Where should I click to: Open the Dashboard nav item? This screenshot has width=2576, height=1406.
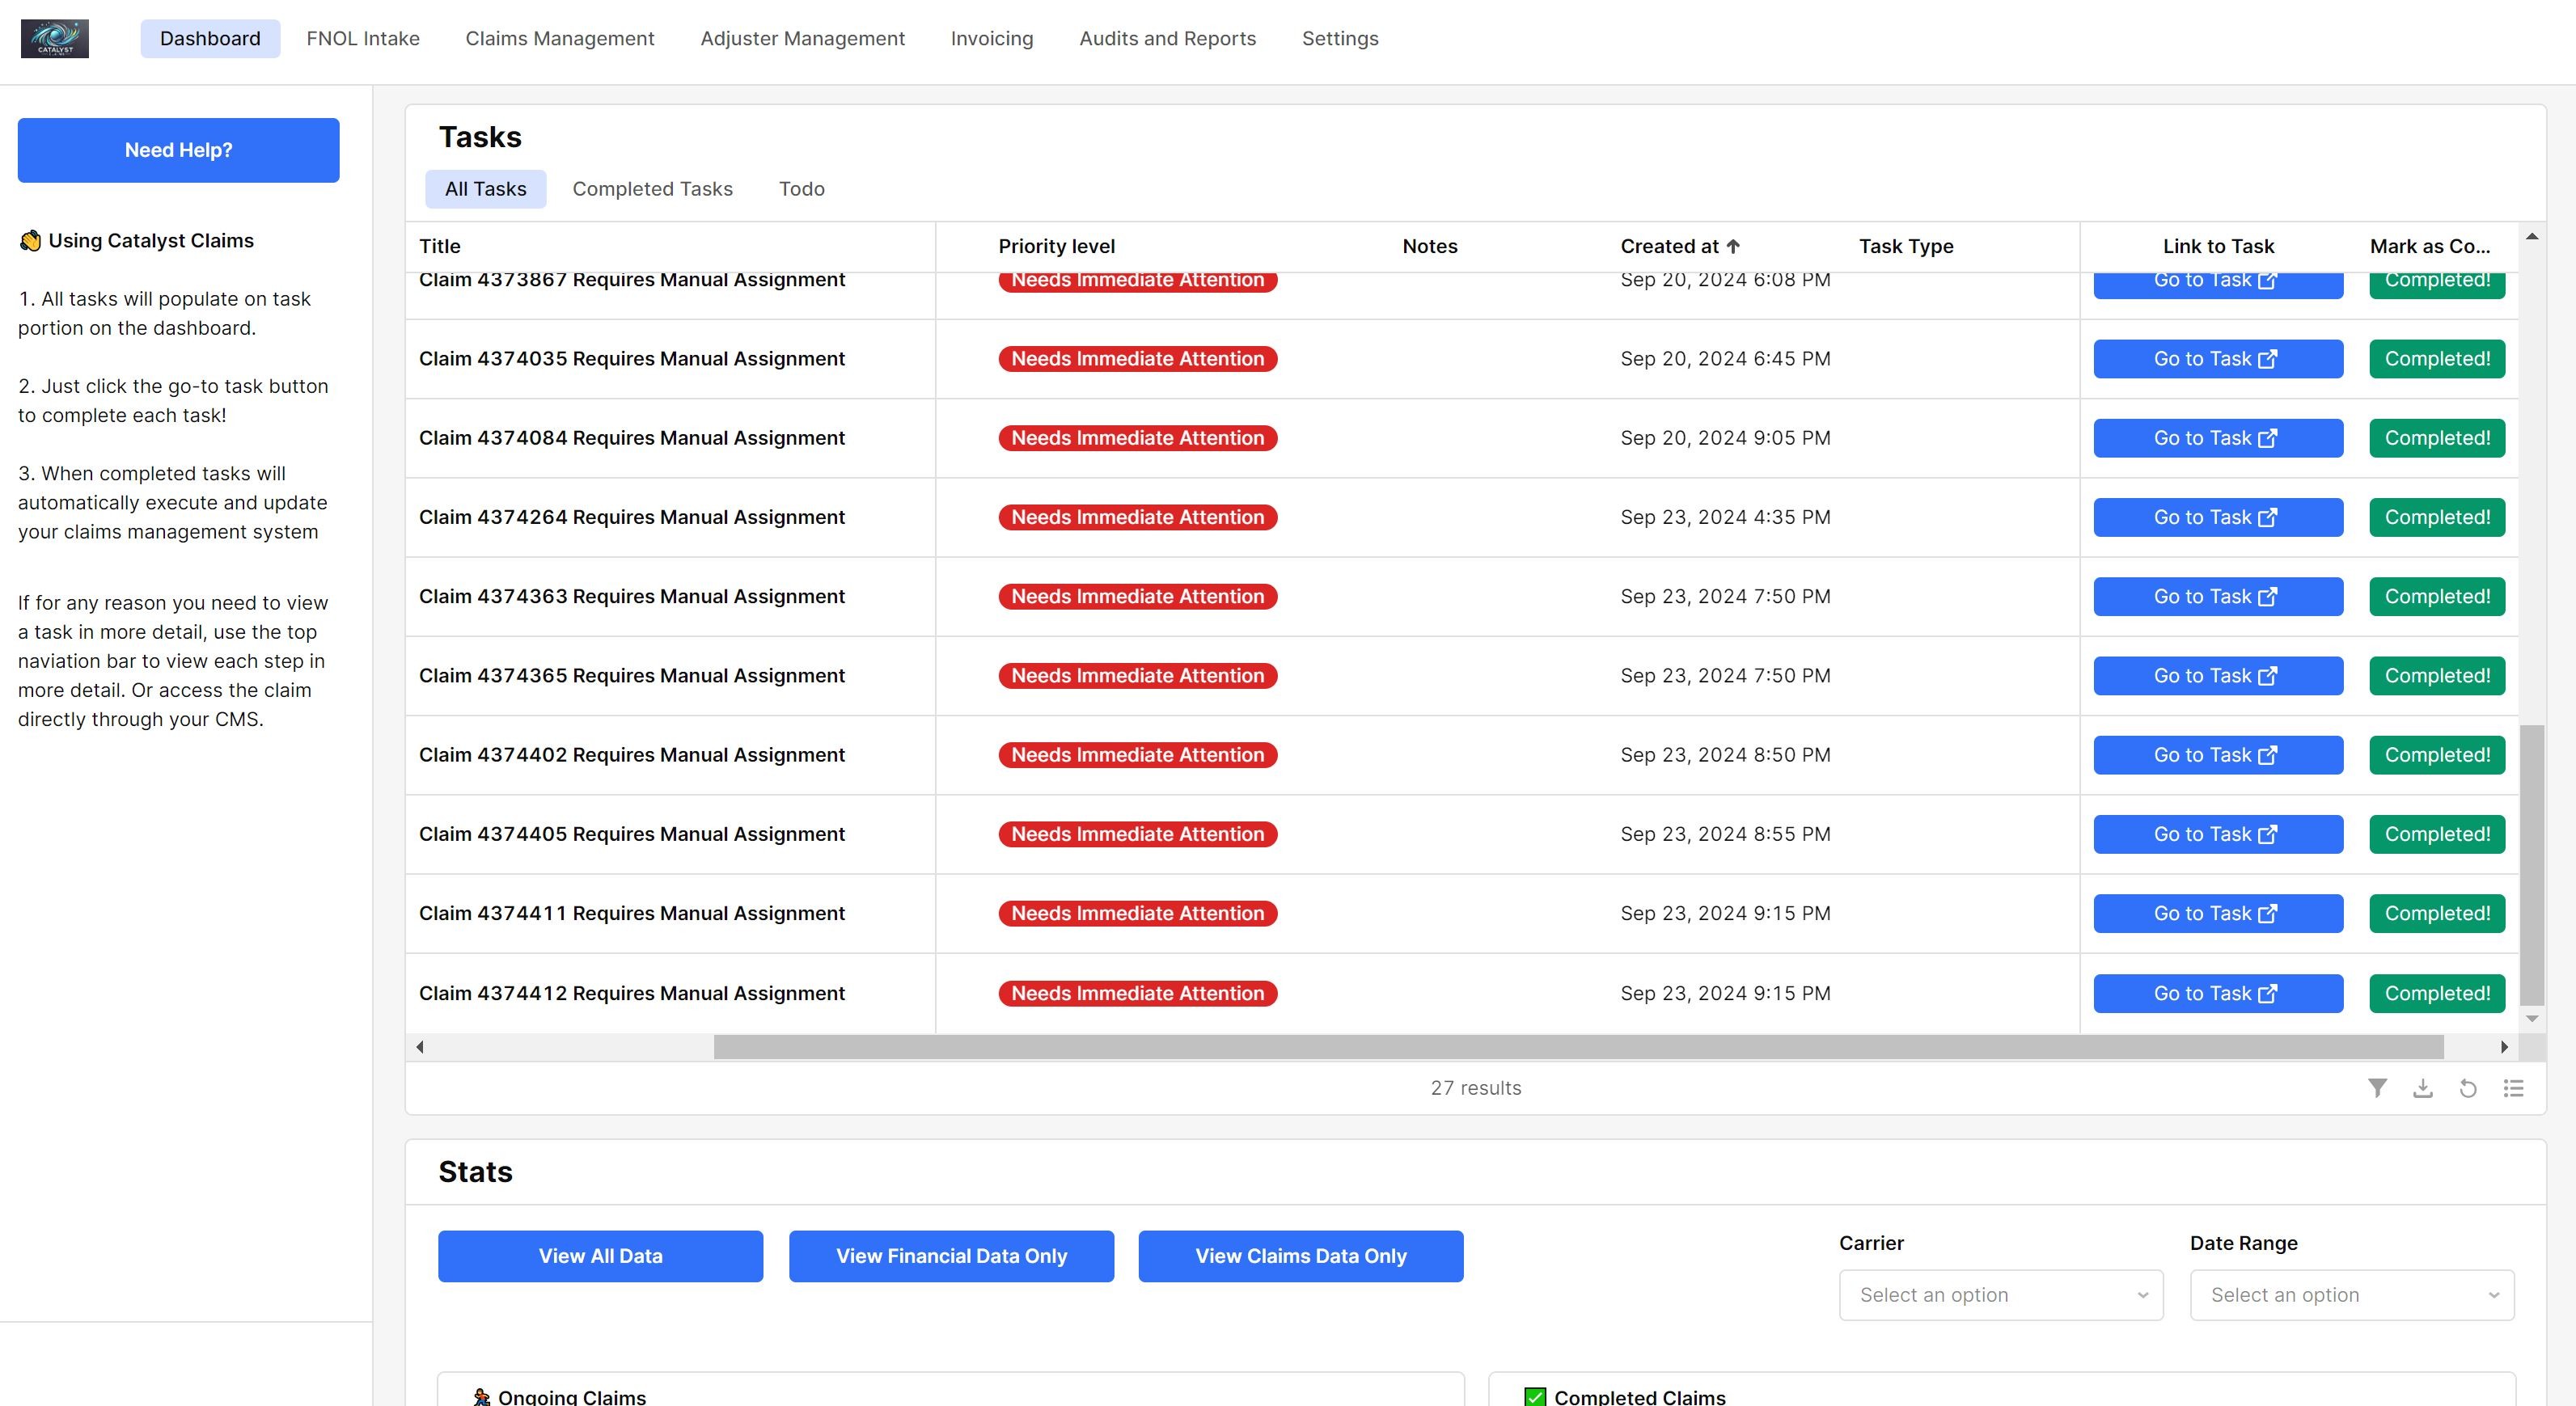pyautogui.click(x=210, y=38)
